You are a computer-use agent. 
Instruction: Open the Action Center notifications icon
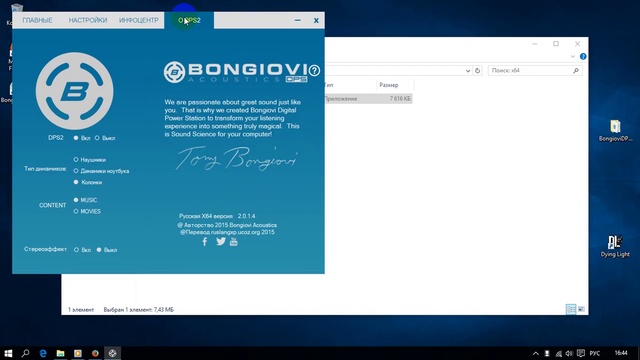coord(581,353)
